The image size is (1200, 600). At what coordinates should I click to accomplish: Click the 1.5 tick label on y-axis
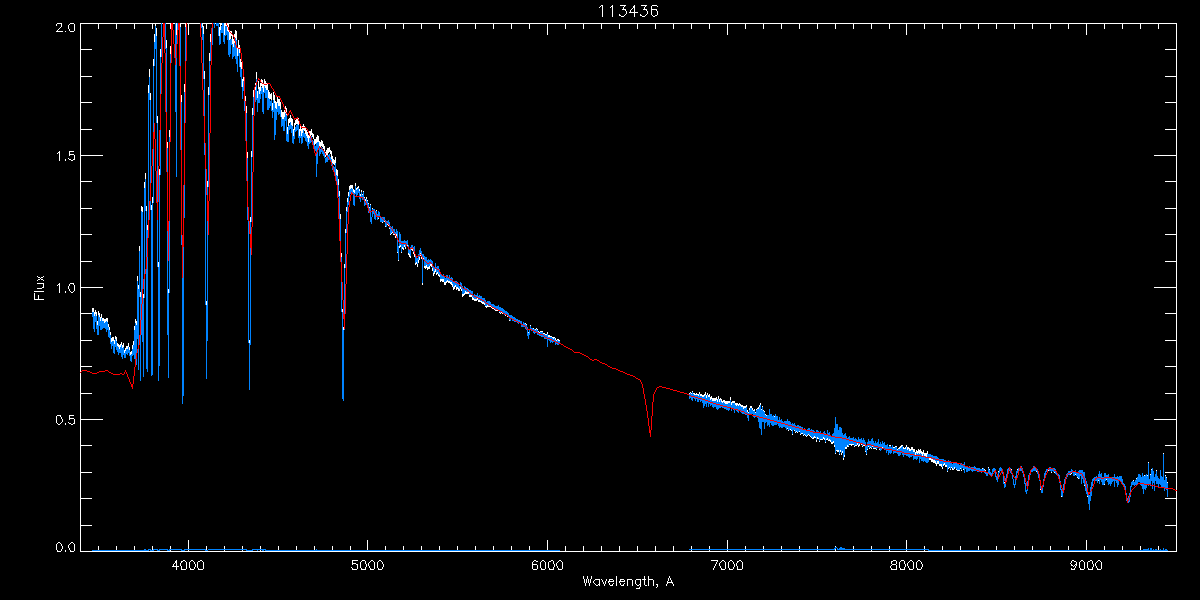point(65,157)
